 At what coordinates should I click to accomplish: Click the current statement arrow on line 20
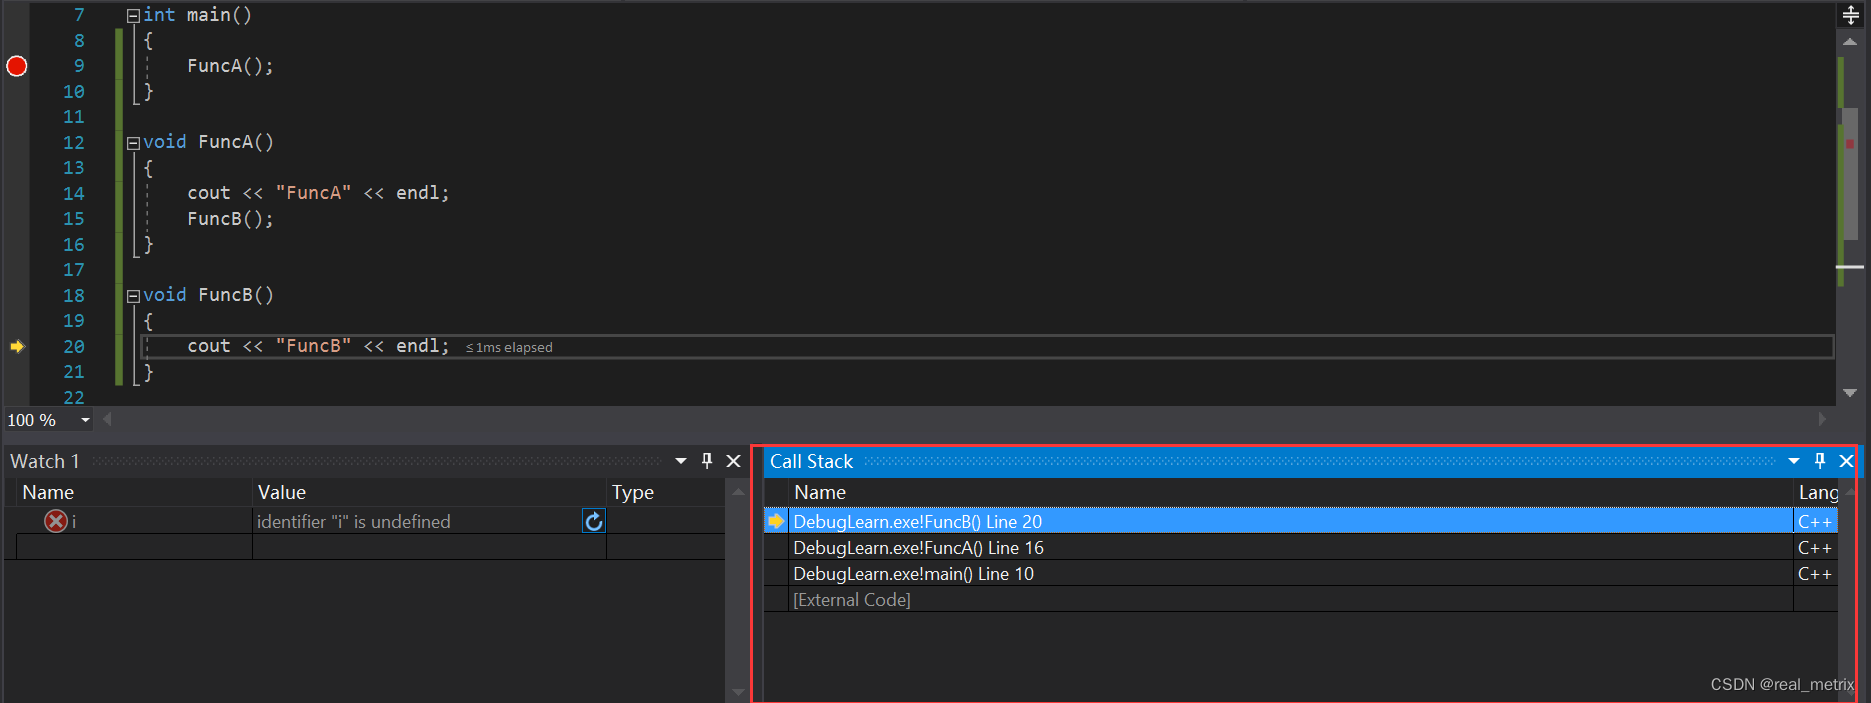tap(17, 347)
